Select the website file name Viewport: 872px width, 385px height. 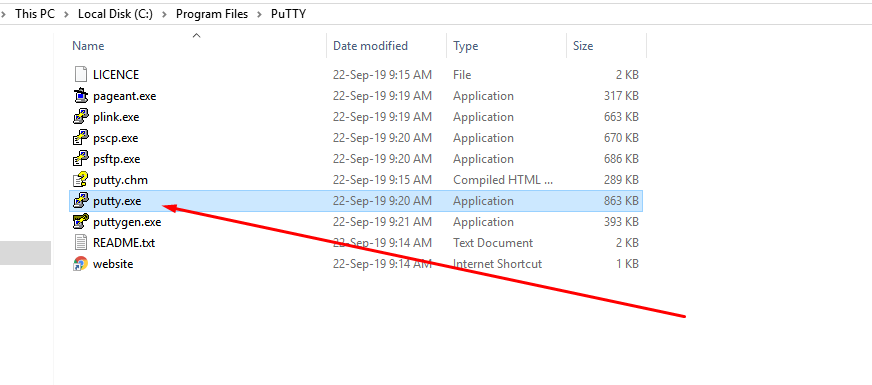[113, 264]
